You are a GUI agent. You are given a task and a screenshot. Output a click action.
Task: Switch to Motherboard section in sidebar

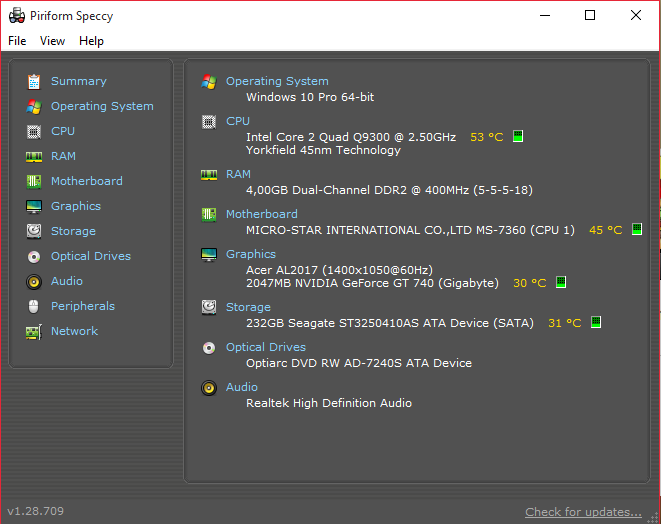tap(87, 181)
